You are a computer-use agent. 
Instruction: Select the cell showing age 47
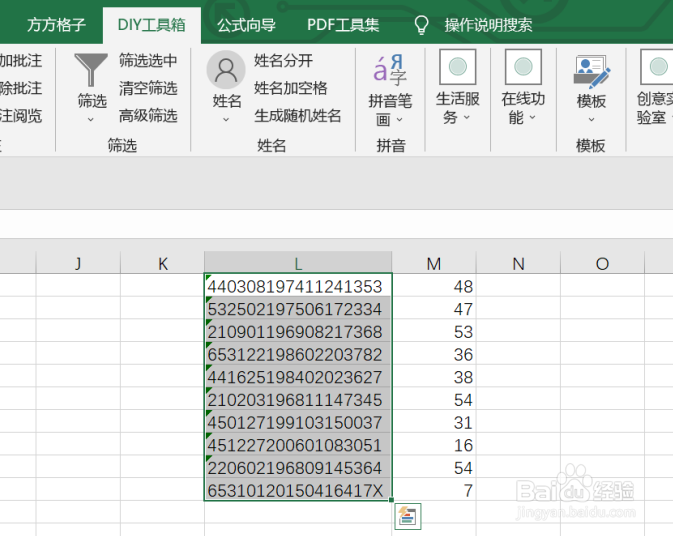434,308
